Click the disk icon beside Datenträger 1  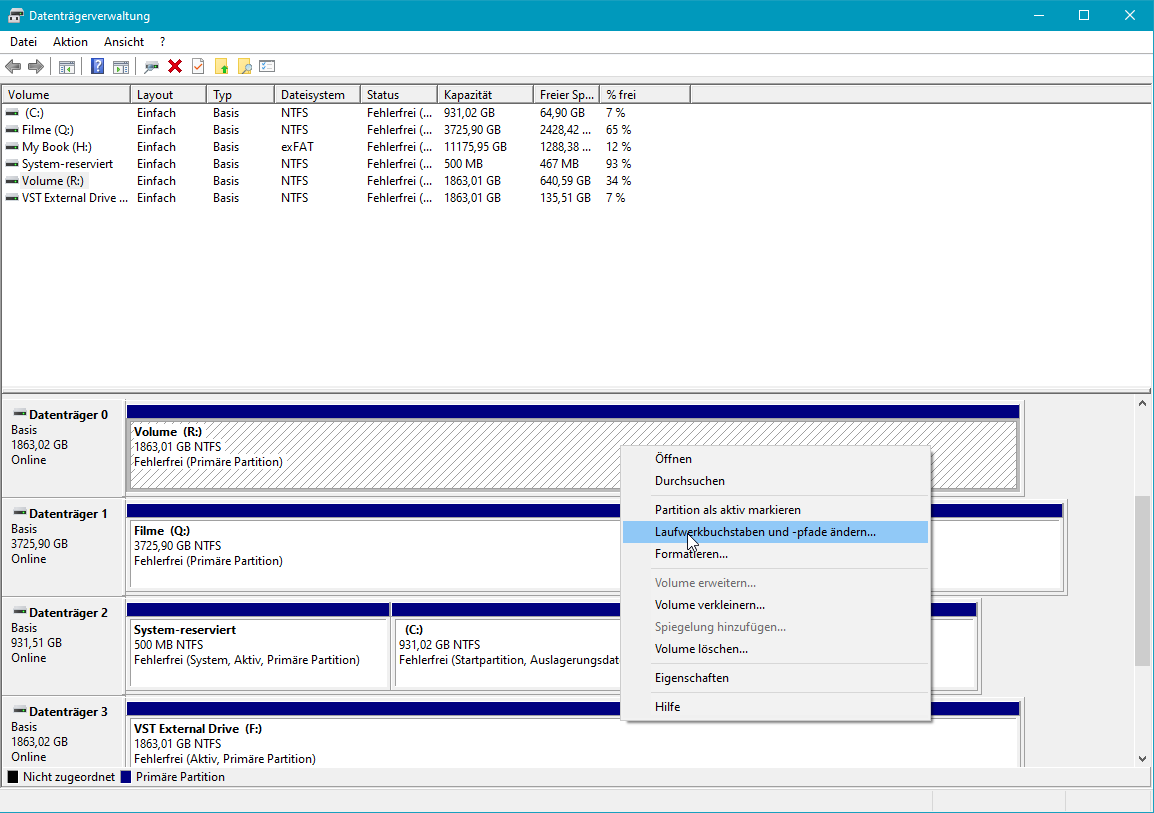point(20,513)
